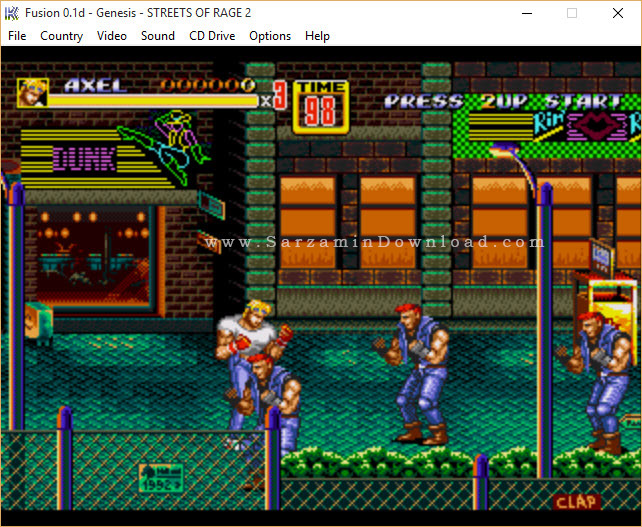
Task: Click the DUNK neon sign
Action: (x=85, y=159)
